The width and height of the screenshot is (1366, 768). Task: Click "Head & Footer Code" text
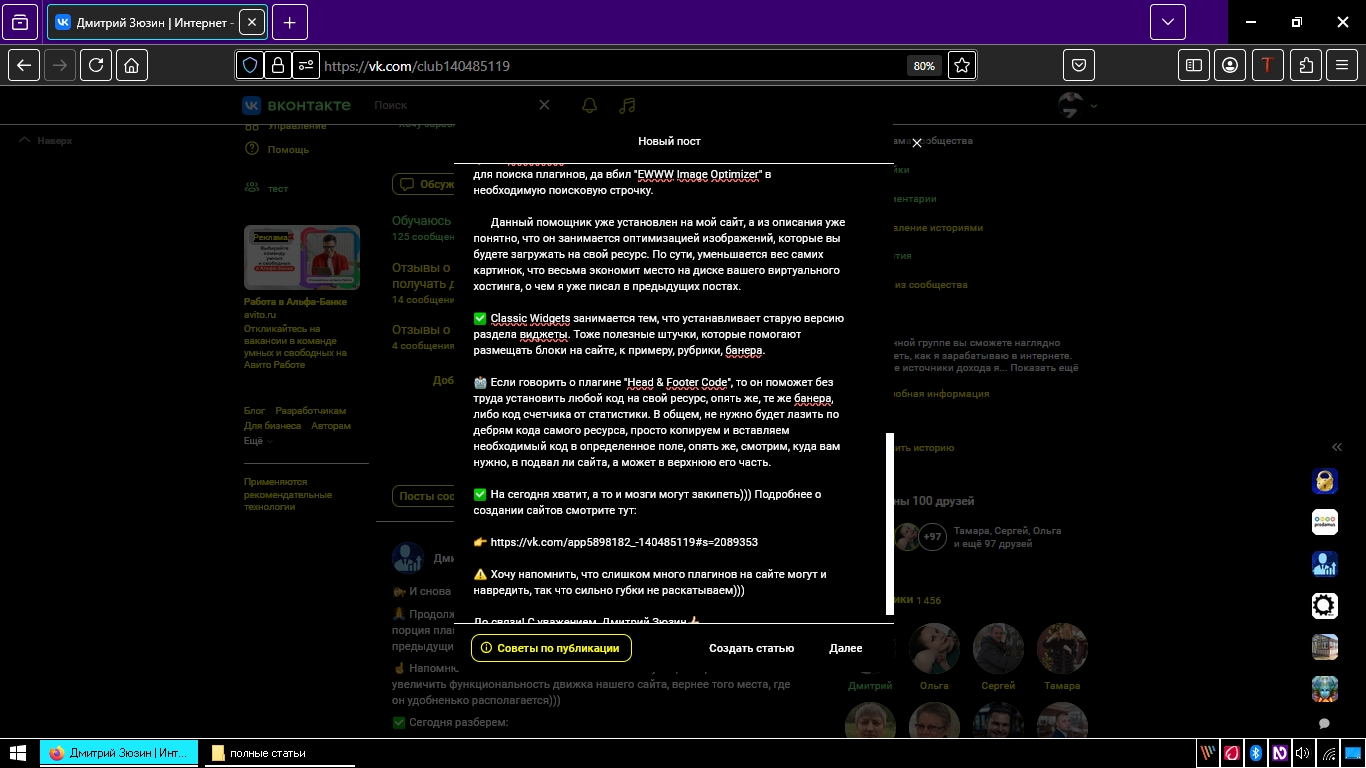[678, 382]
